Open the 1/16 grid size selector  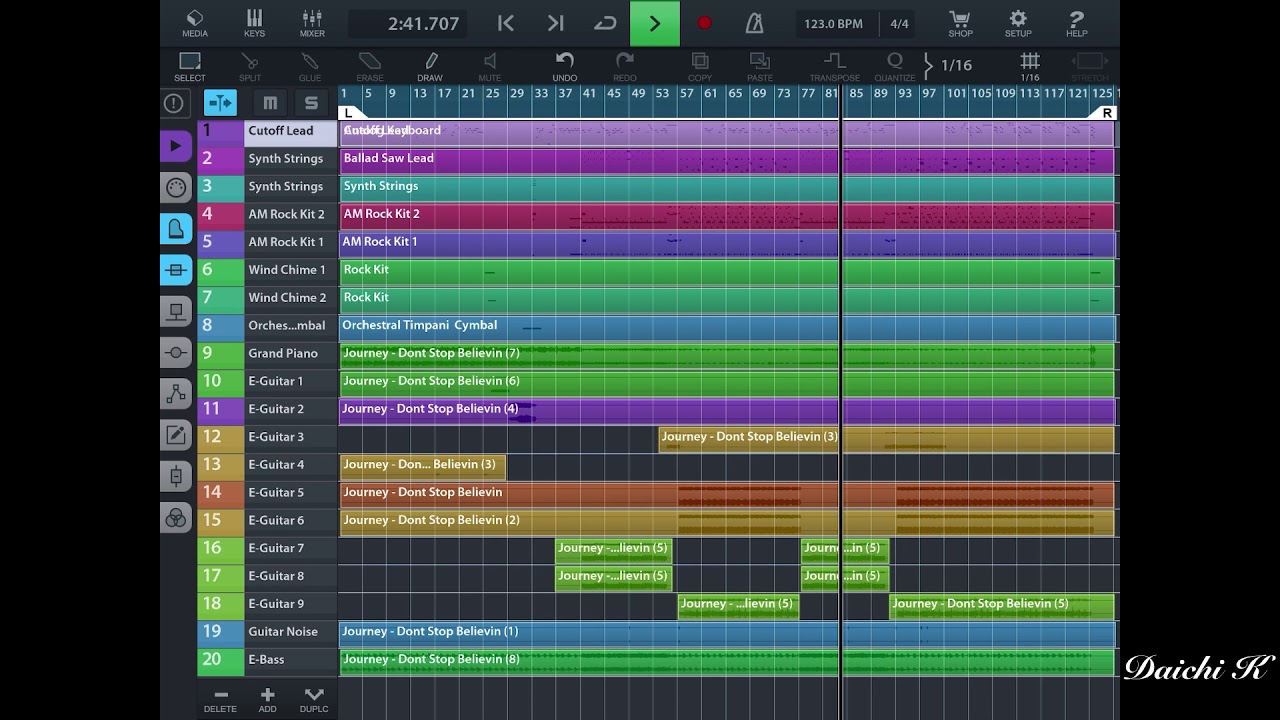point(1030,67)
